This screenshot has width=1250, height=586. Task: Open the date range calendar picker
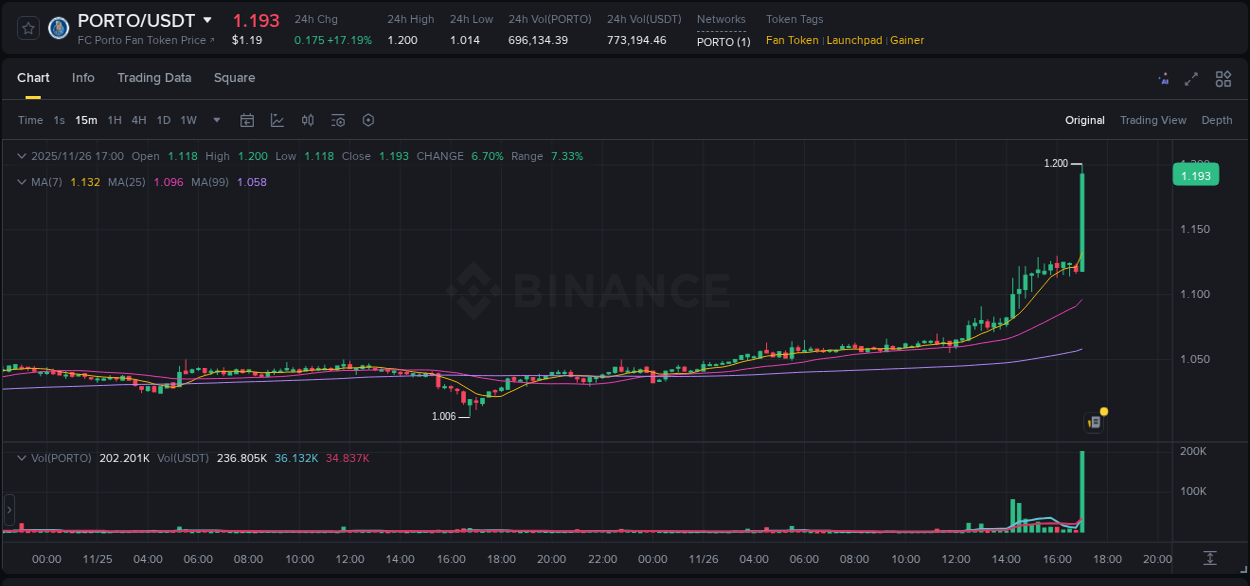(x=247, y=120)
